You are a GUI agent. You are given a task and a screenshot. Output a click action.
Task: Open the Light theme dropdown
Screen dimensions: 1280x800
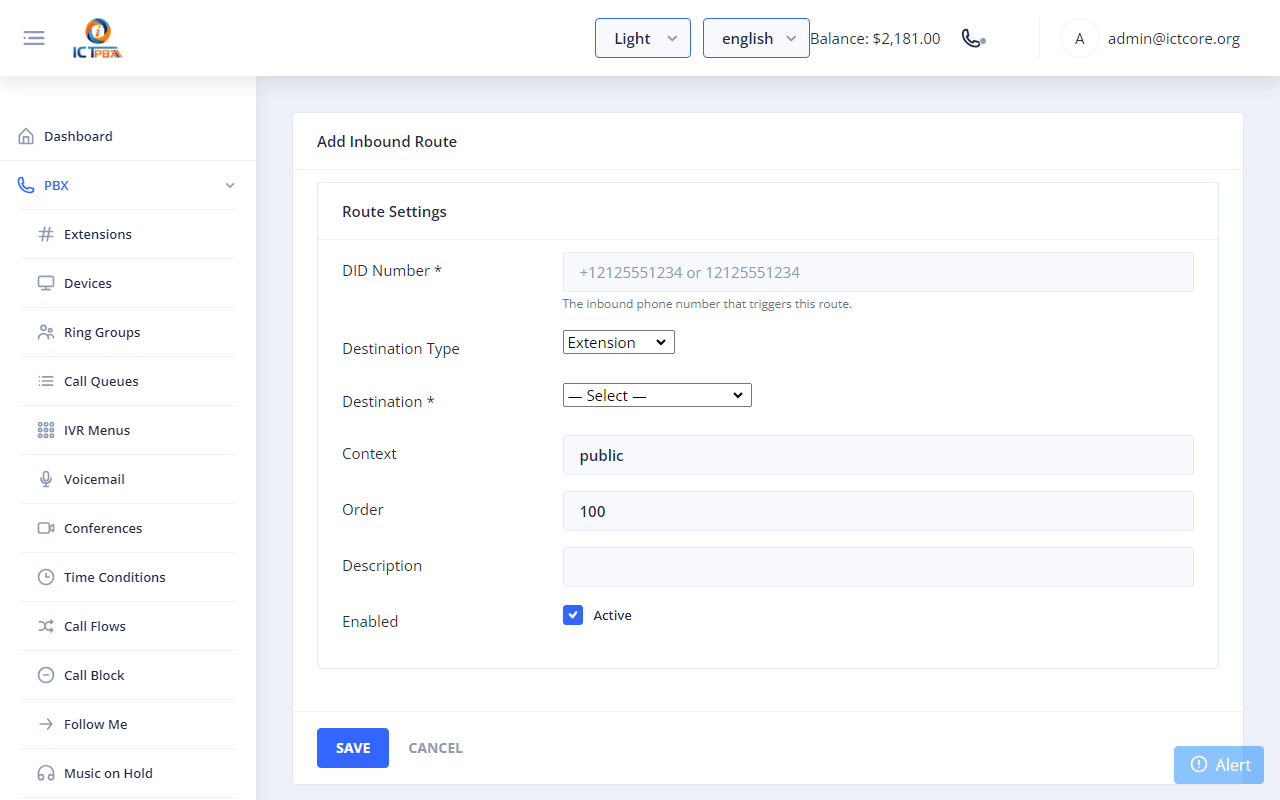(x=643, y=38)
